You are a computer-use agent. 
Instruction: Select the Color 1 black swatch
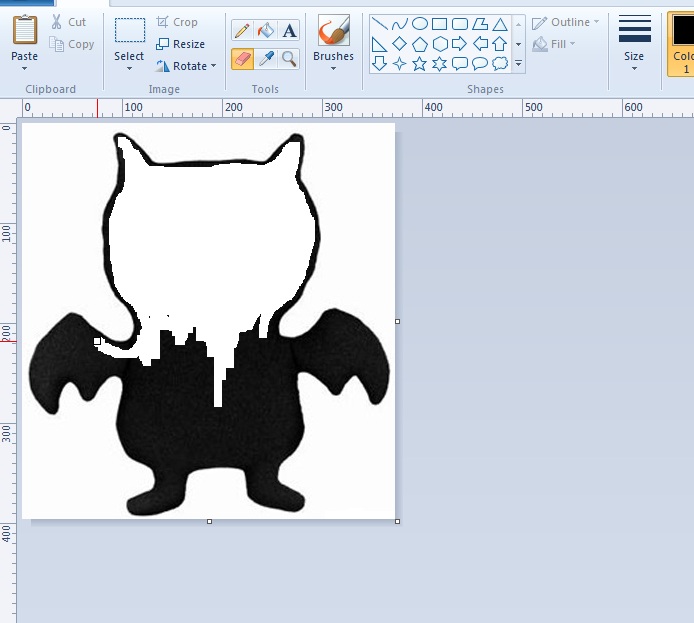[x=683, y=30]
